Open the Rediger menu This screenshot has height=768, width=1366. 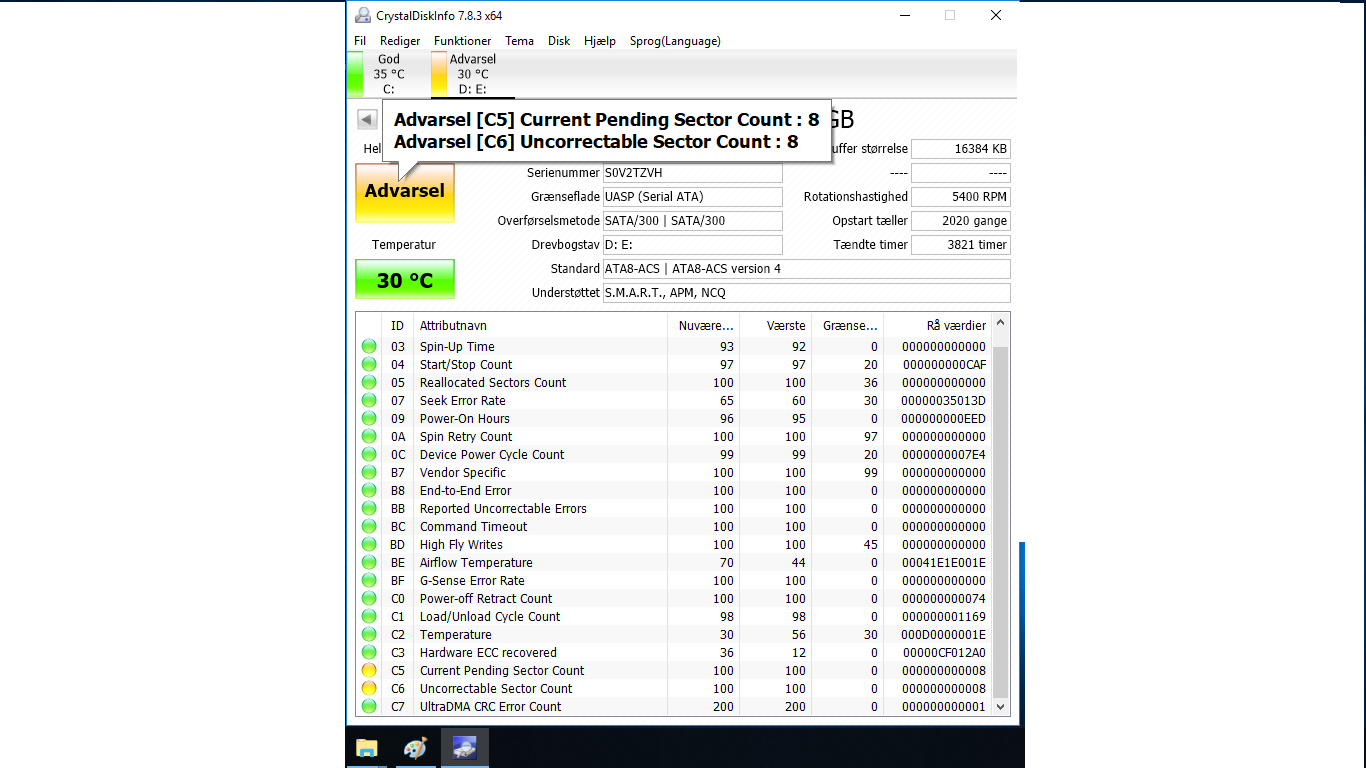tap(400, 41)
